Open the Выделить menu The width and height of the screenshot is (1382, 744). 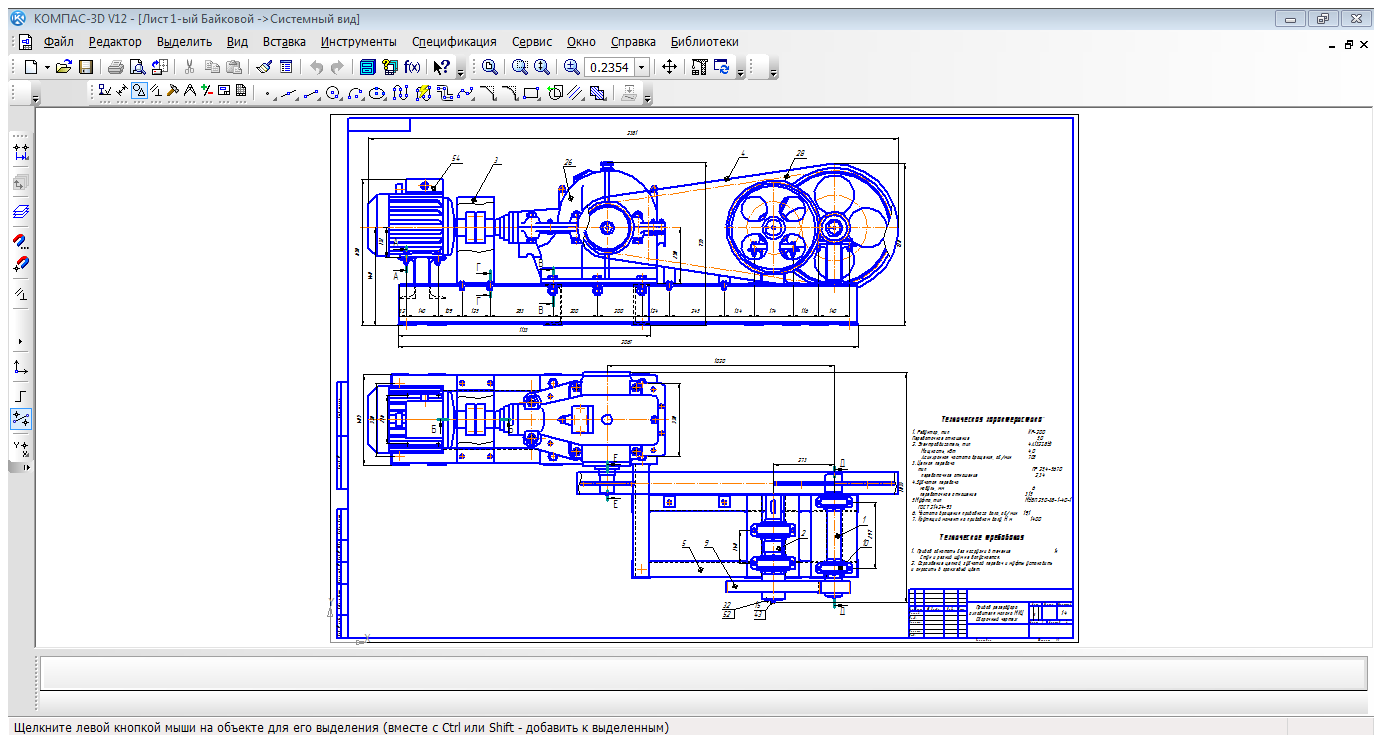point(185,41)
